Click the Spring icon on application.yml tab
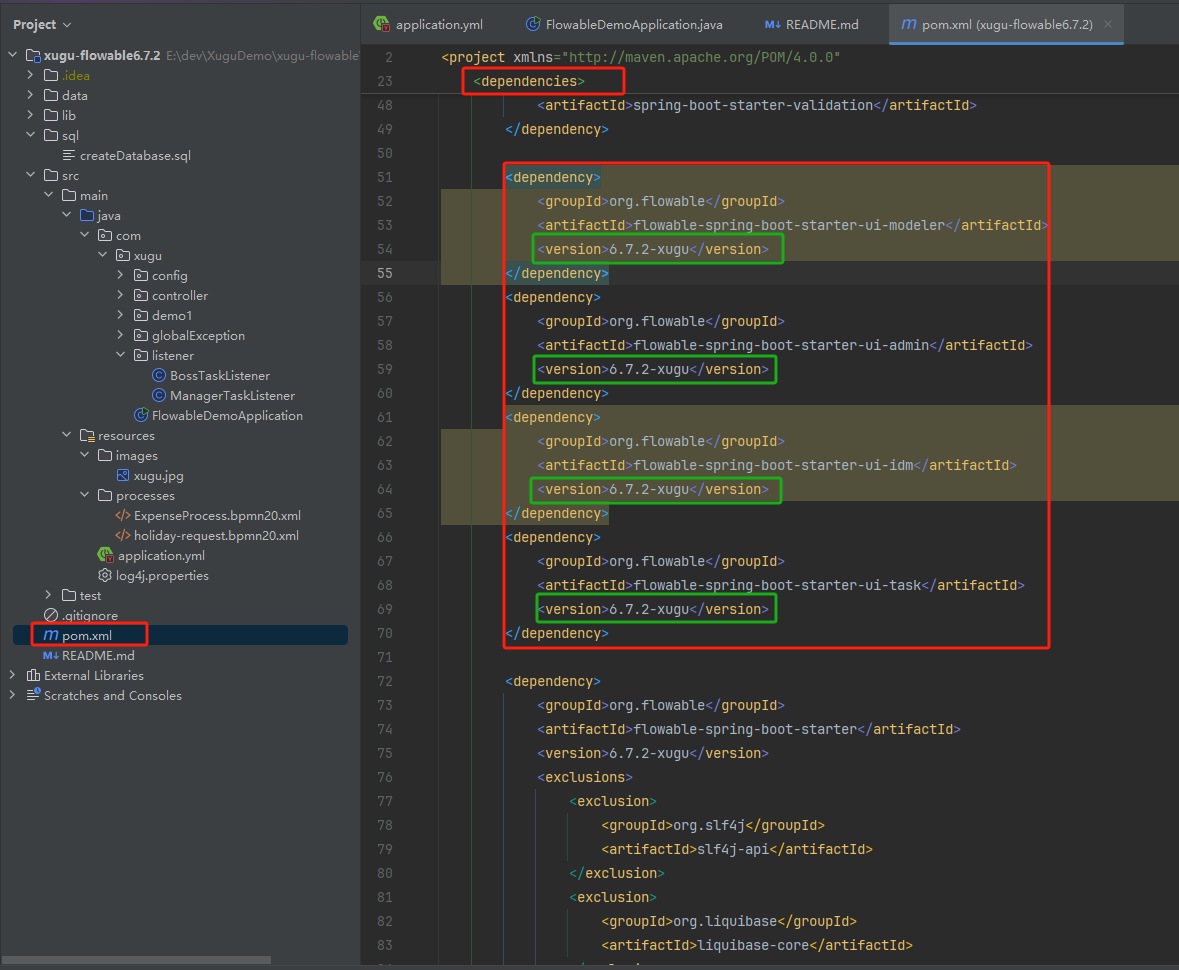1179x970 pixels. pos(382,24)
